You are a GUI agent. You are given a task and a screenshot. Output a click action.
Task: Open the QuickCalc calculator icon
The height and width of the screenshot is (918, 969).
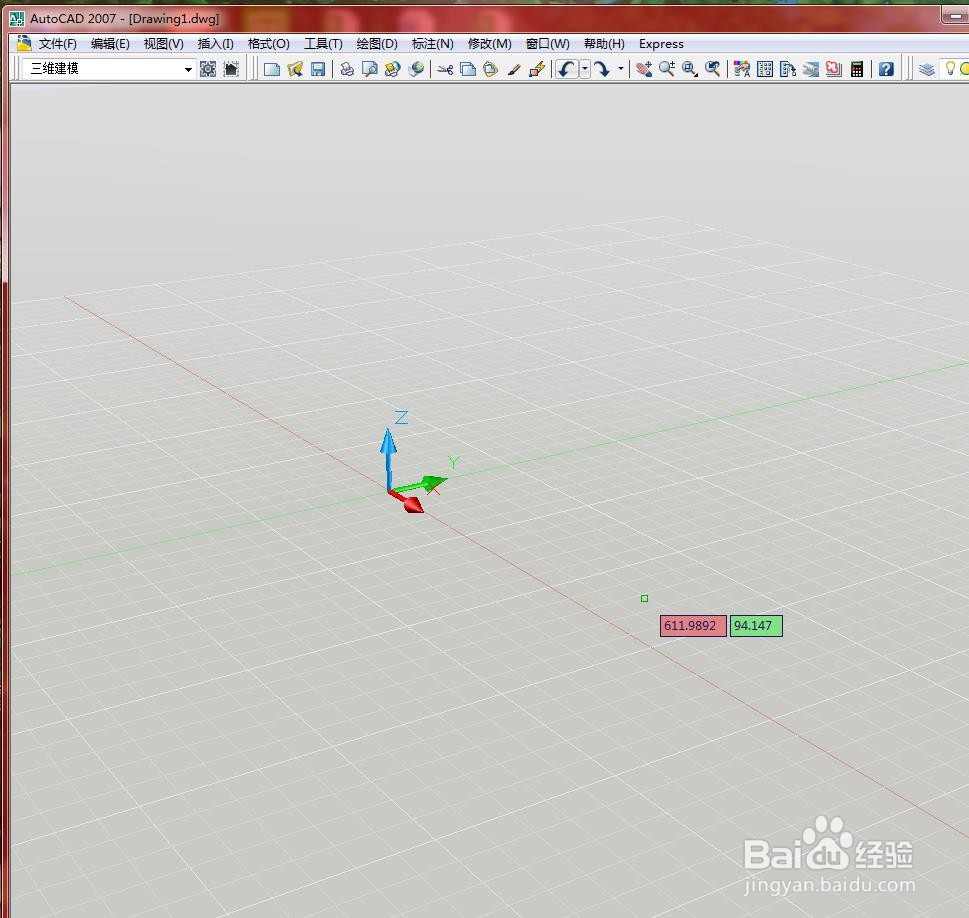(857, 69)
